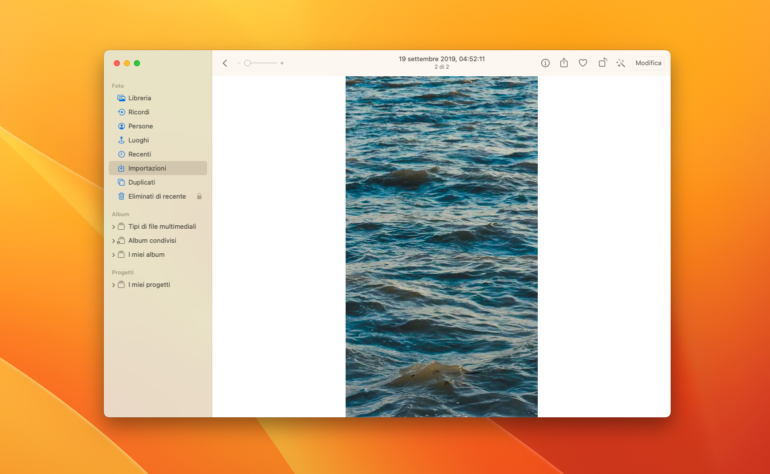Click the Libreria icon
Screen dimensions: 770x474
(121, 98)
